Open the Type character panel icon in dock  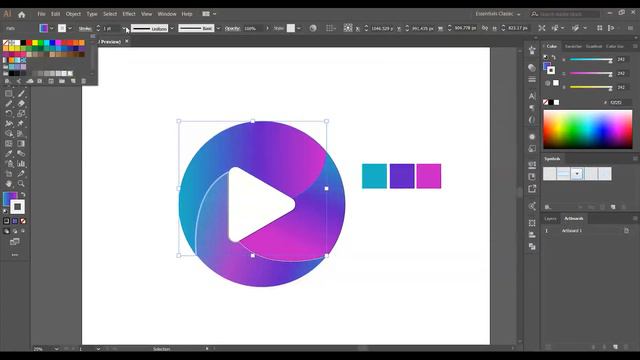pos(532,96)
